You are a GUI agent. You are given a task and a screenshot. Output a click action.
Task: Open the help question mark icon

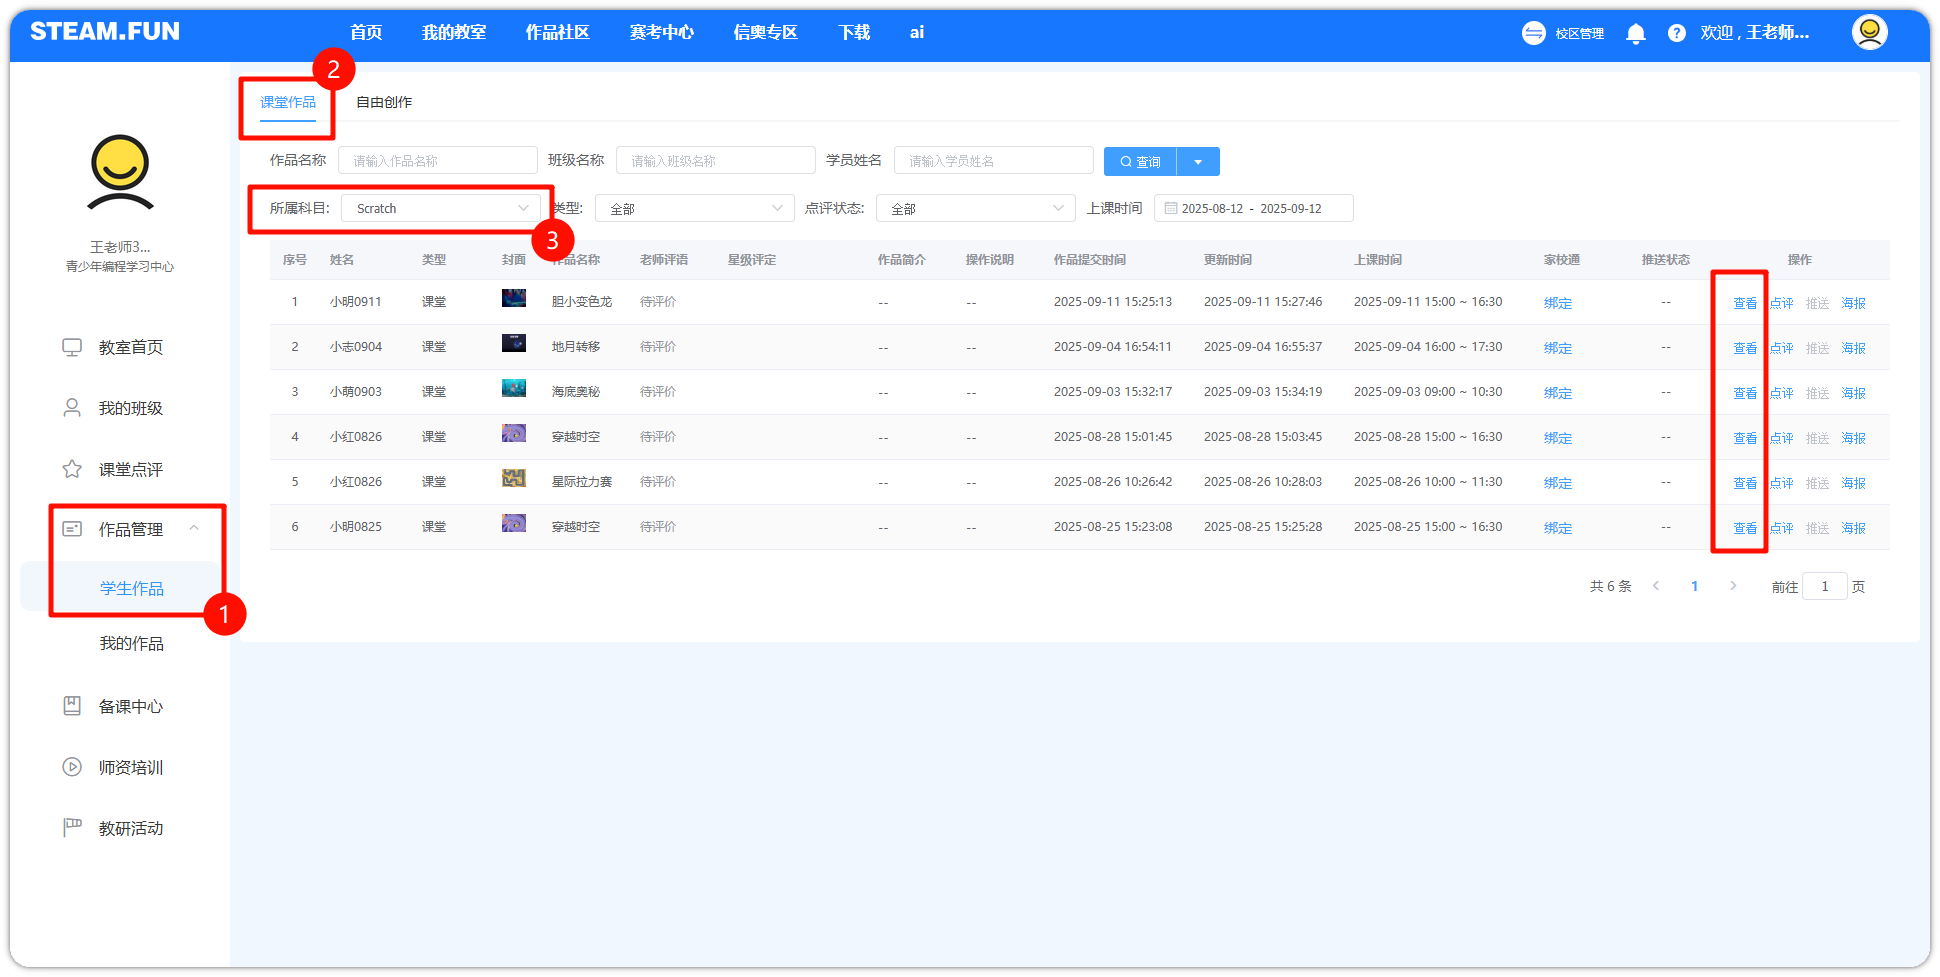click(1677, 34)
